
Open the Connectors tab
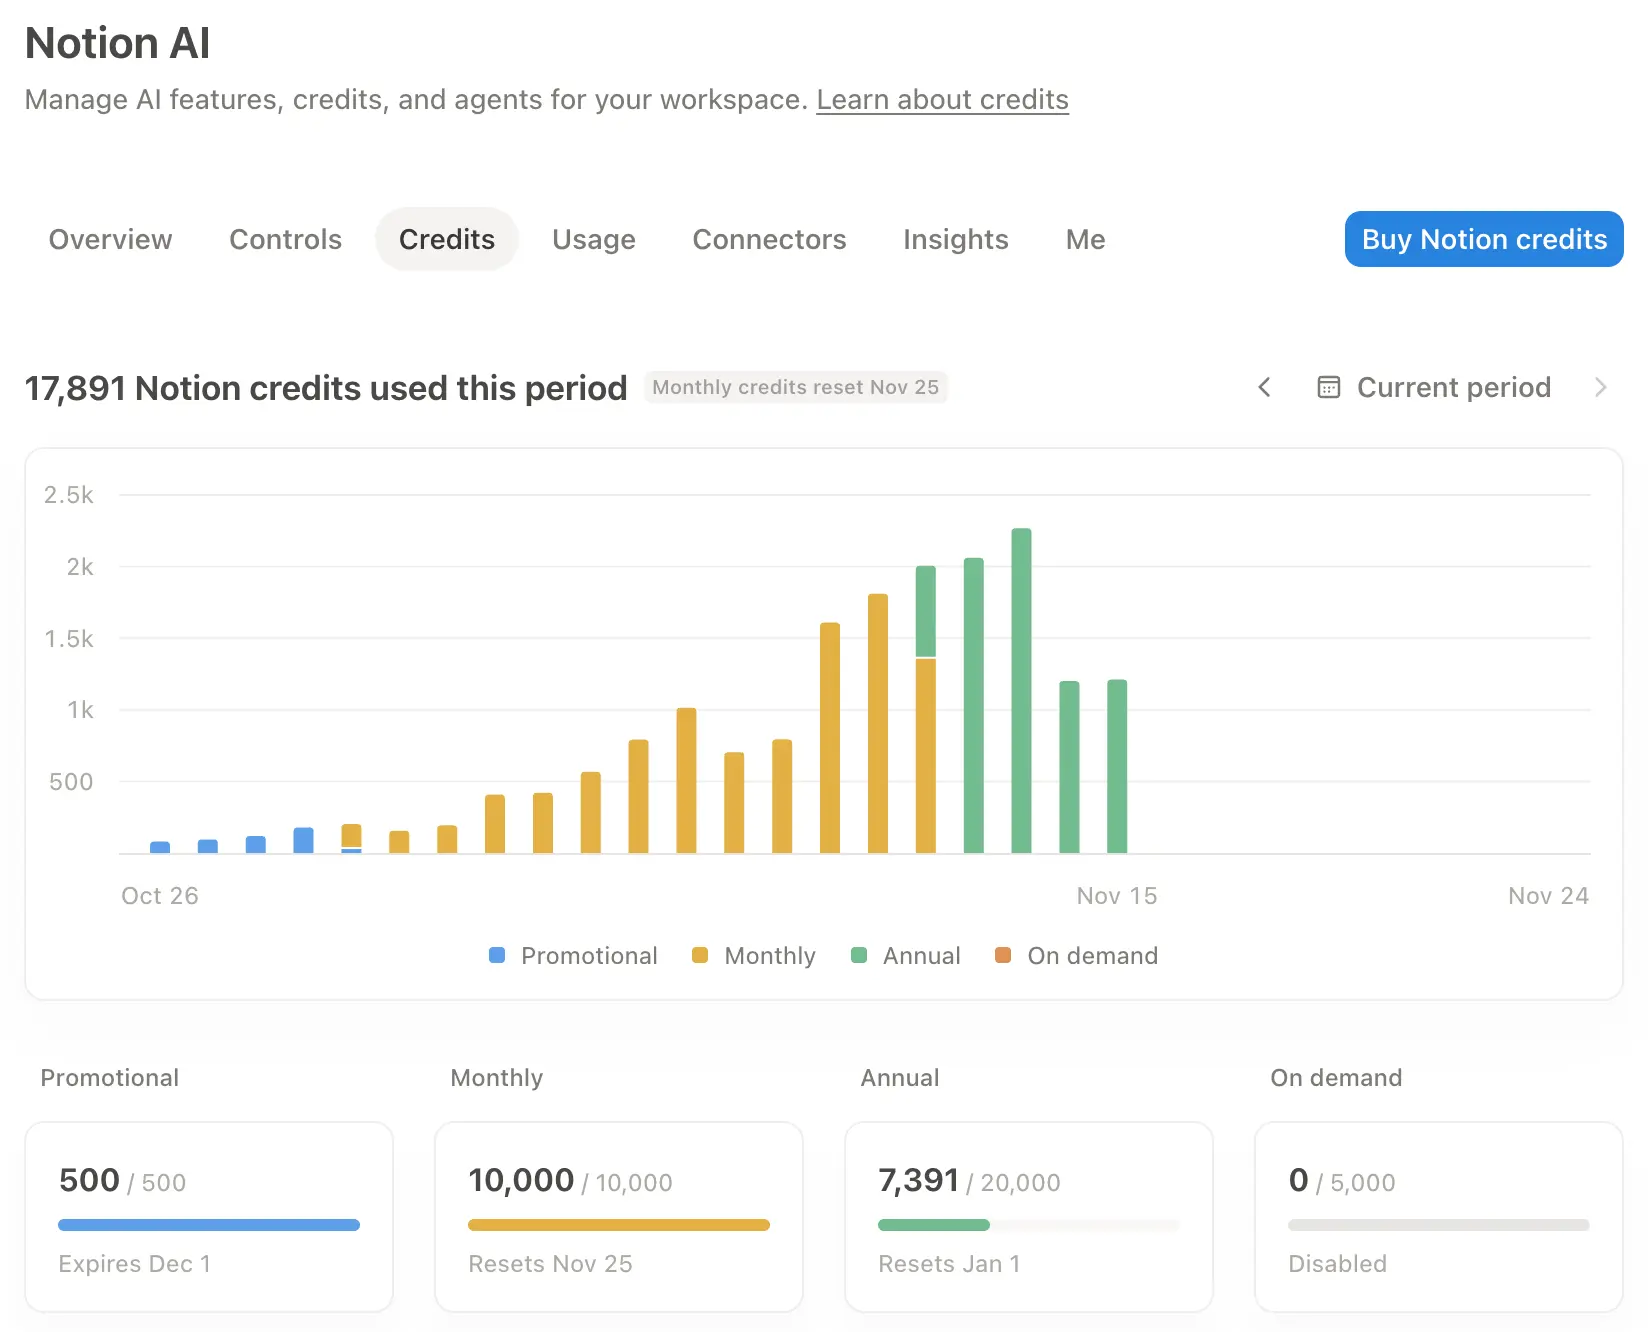[x=769, y=239]
